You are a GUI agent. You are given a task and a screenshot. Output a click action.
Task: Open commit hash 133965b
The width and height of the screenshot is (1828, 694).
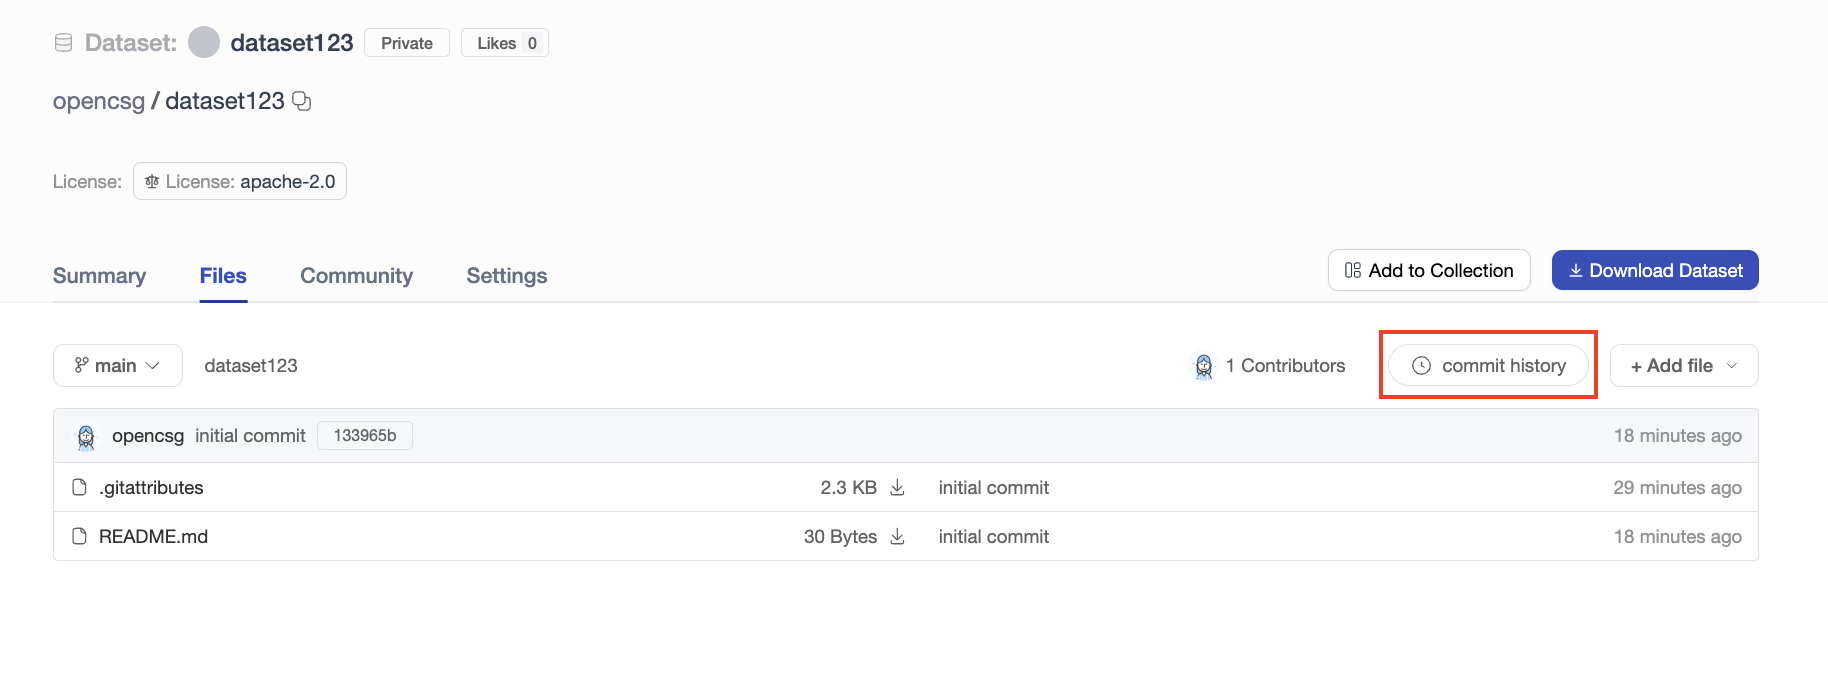(x=364, y=436)
